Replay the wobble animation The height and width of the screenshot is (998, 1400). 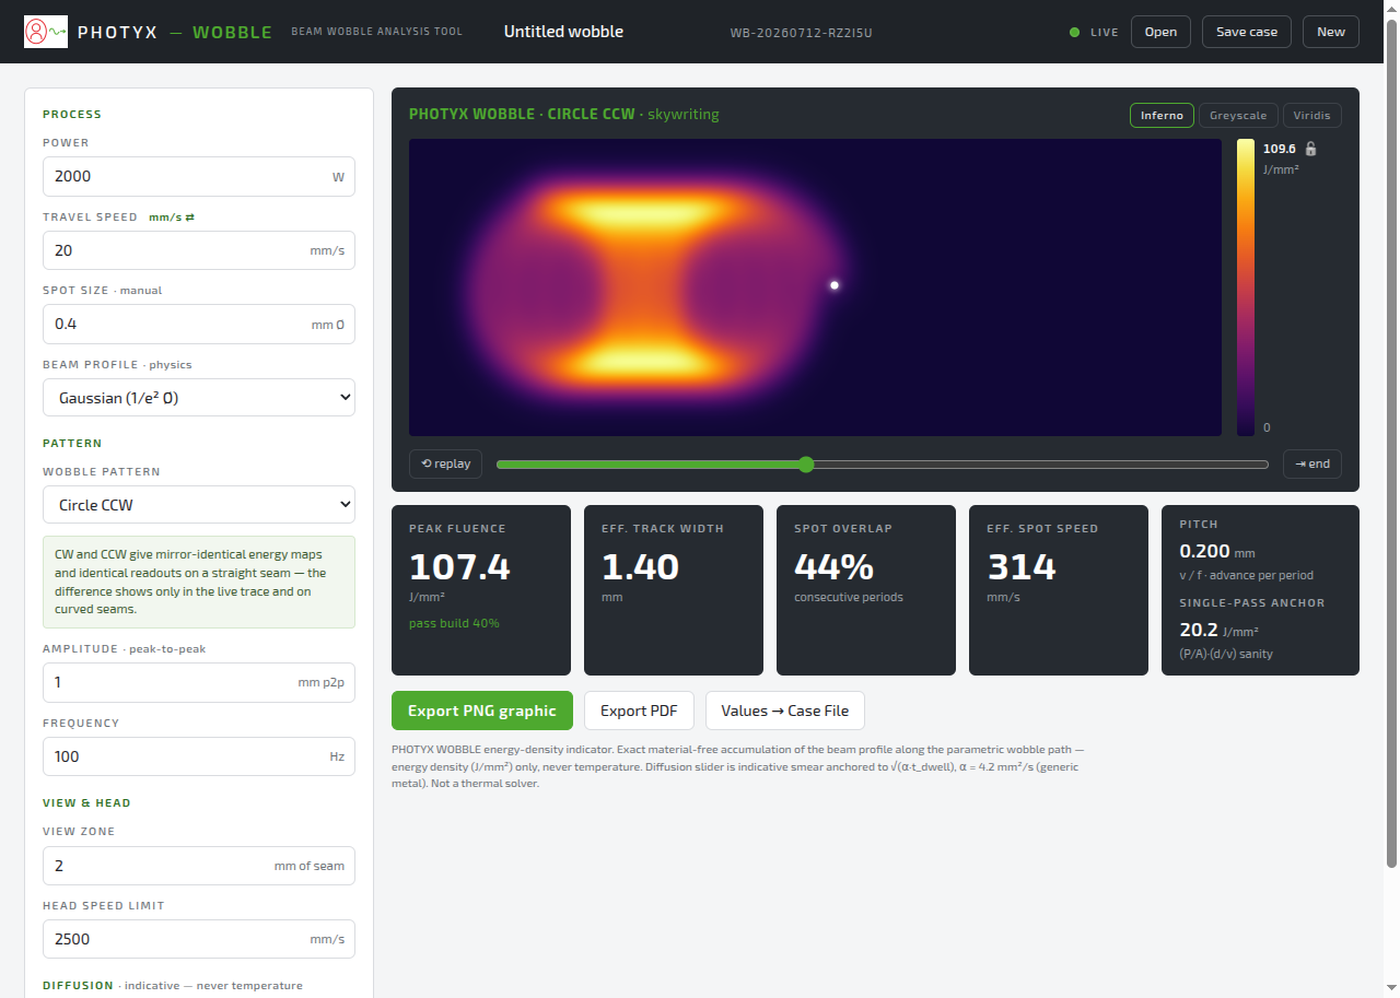[x=446, y=464]
